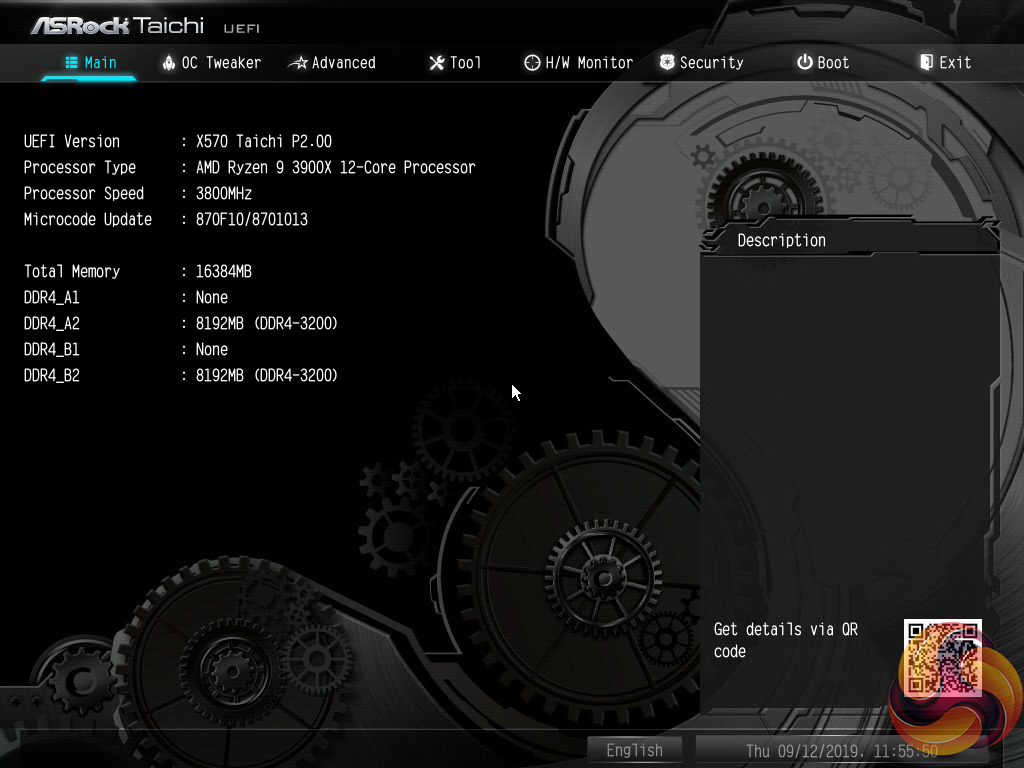Open the OC Tweaker tab
This screenshot has width=1024, height=768.
[x=212, y=63]
